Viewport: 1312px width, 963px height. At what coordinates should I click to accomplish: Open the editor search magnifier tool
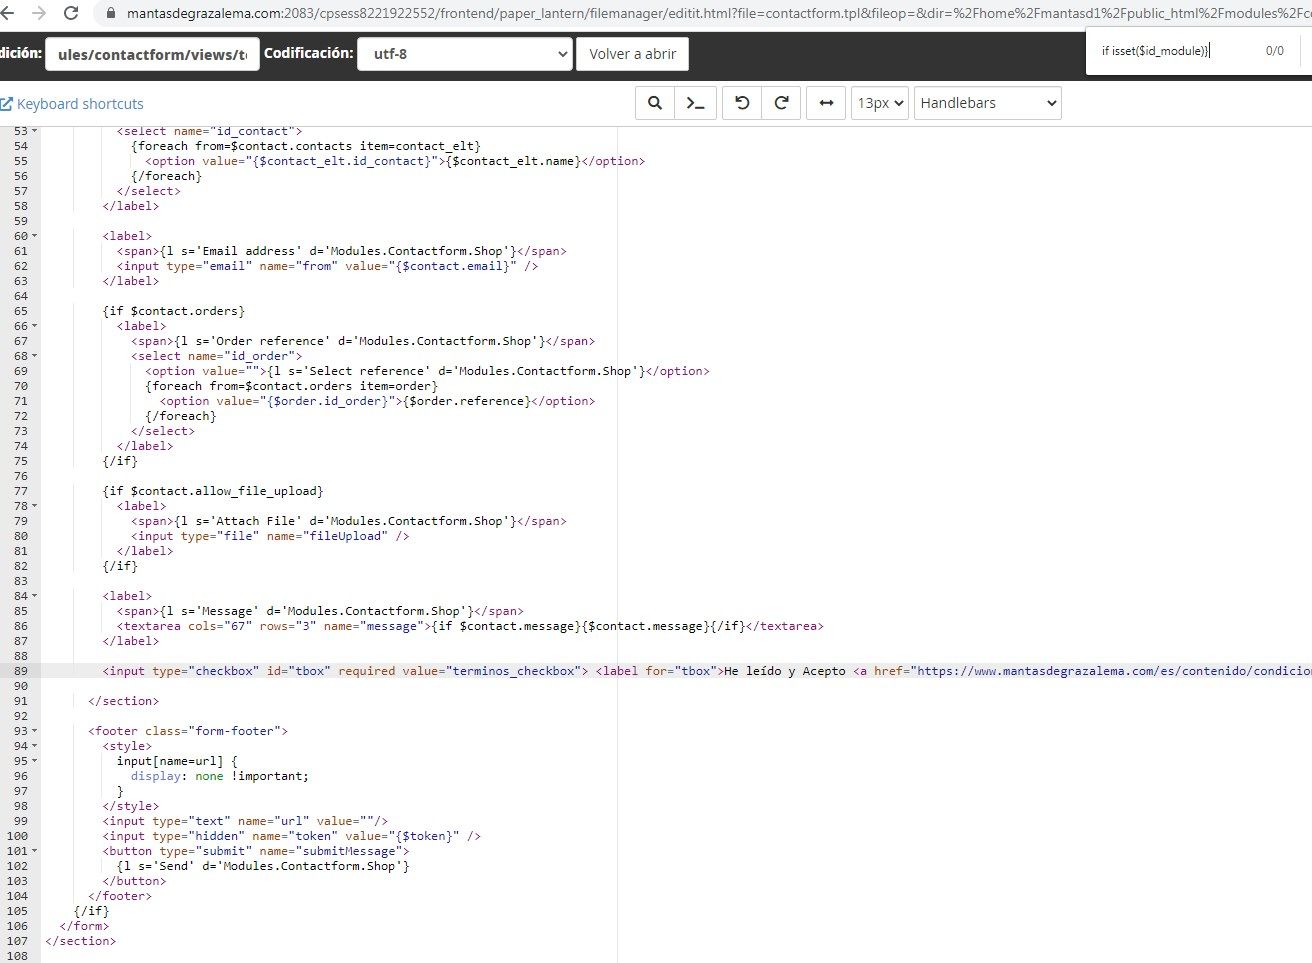[655, 103]
